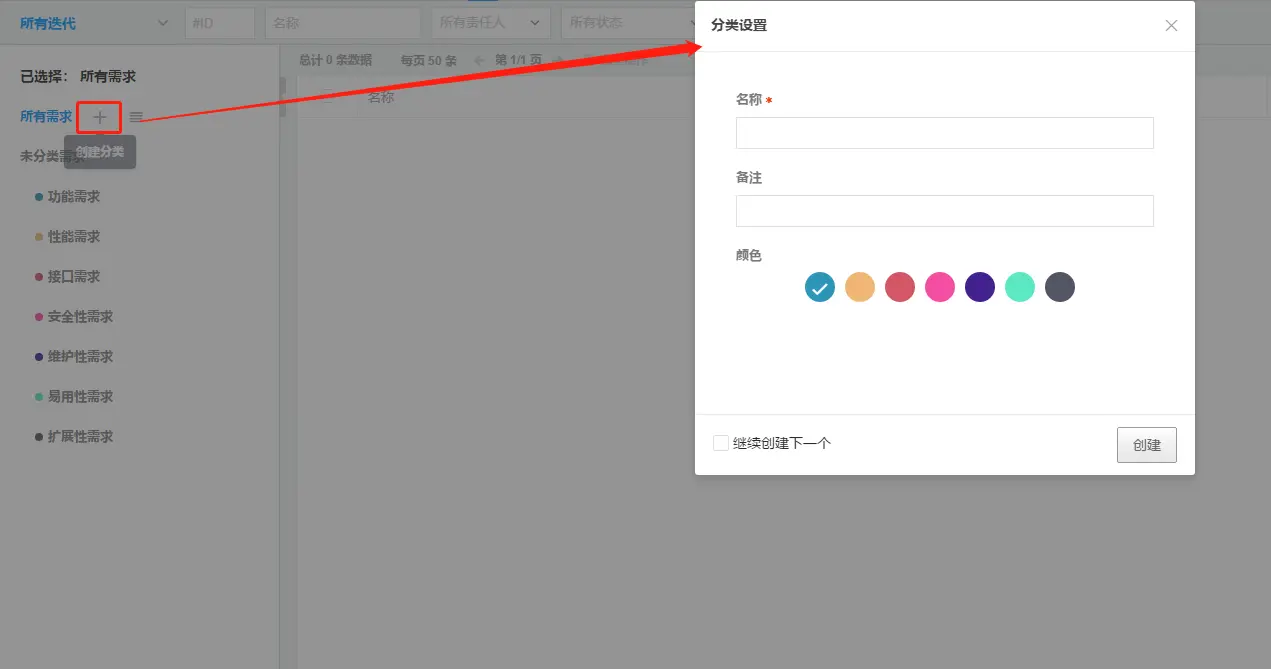Viewport: 1271px width, 669px height.
Task: Click the list icon beside 所有需求
Action: 136,117
